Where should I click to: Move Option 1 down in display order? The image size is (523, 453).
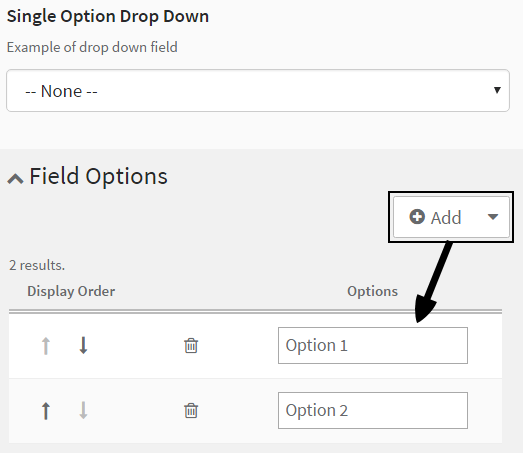[x=83, y=345]
